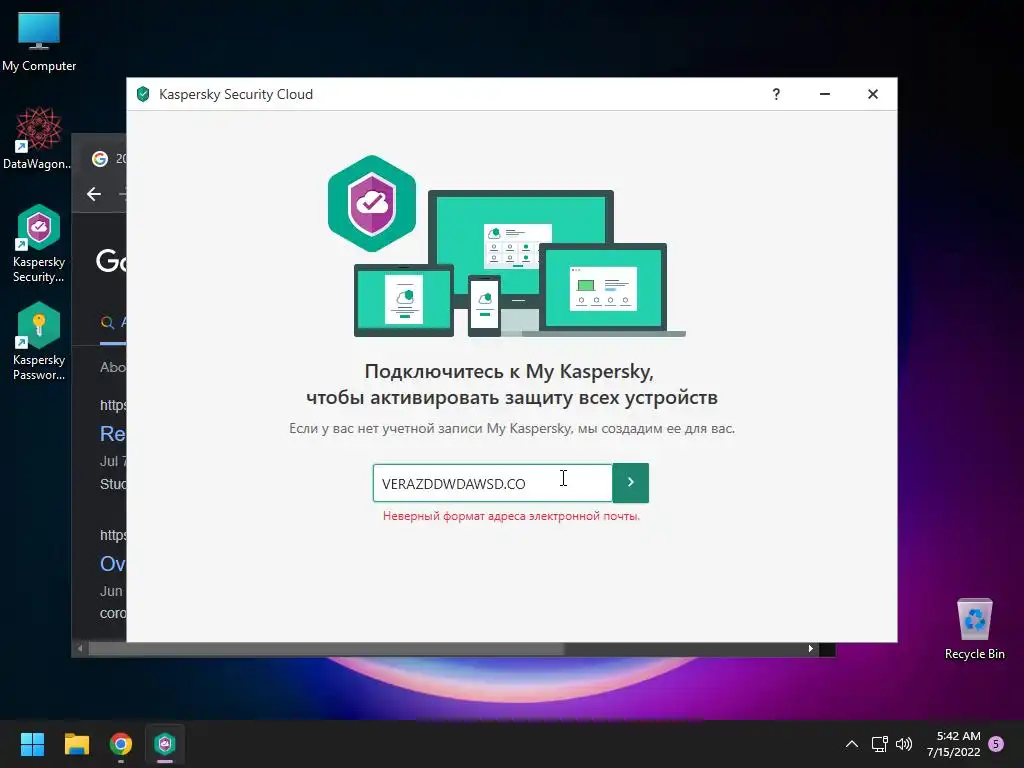
Task: Switch to Chrome on taskbar
Action: tap(121, 744)
